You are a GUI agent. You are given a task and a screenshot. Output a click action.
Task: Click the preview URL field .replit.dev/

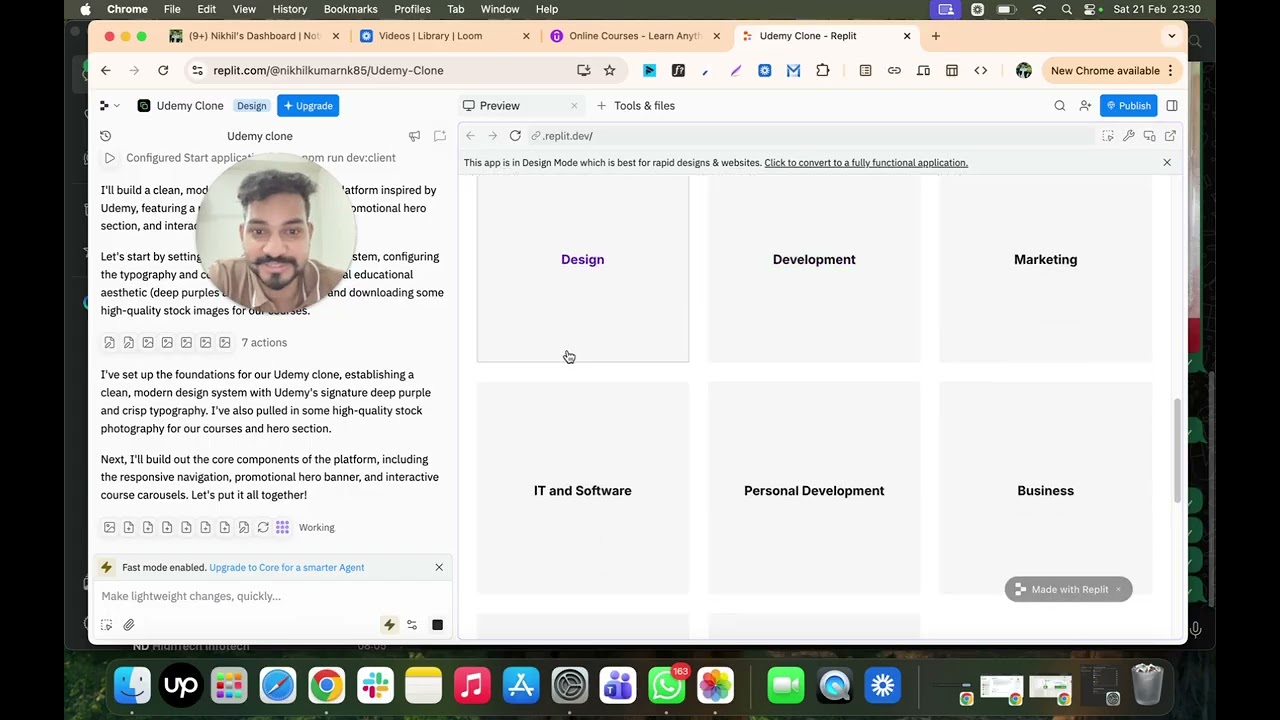coord(810,136)
